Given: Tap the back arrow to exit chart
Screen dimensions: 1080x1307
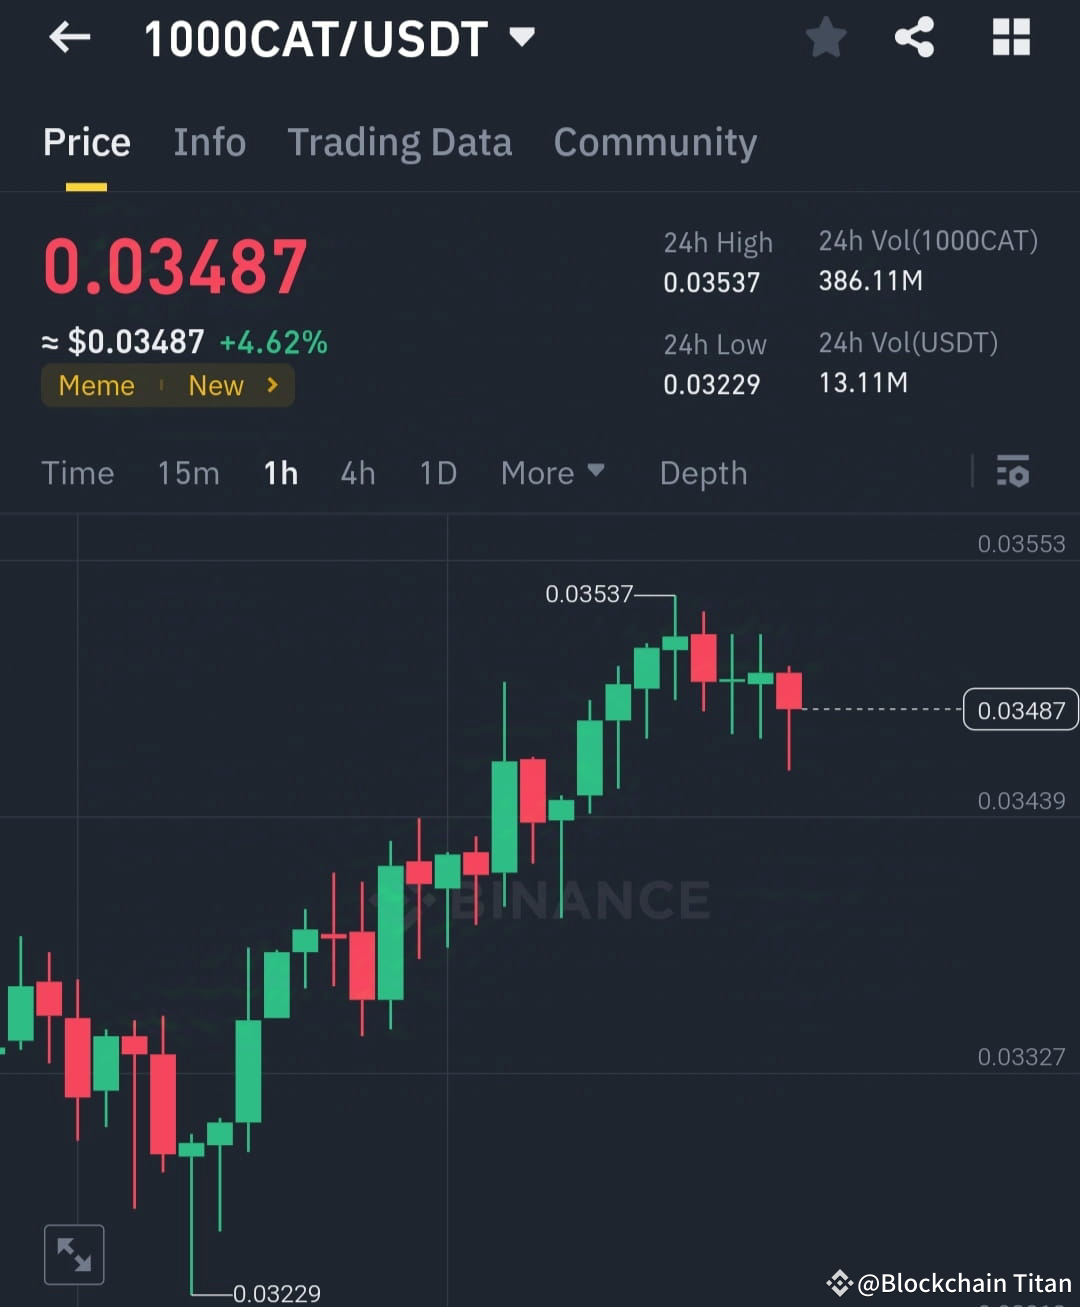Looking at the screenshot, I should tap(68, 37).
